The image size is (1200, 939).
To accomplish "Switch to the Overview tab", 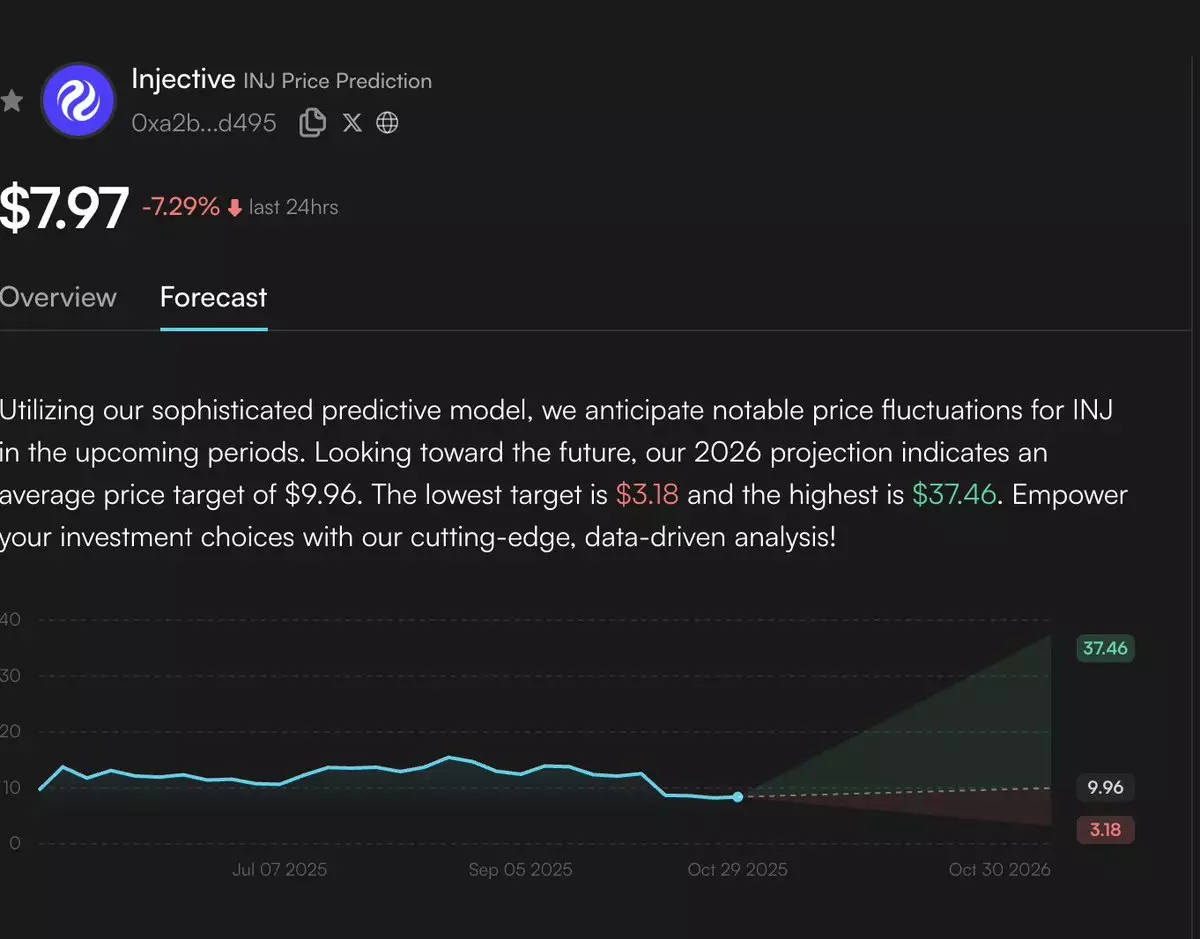I will pyautogui.click(x=58, y=297).
